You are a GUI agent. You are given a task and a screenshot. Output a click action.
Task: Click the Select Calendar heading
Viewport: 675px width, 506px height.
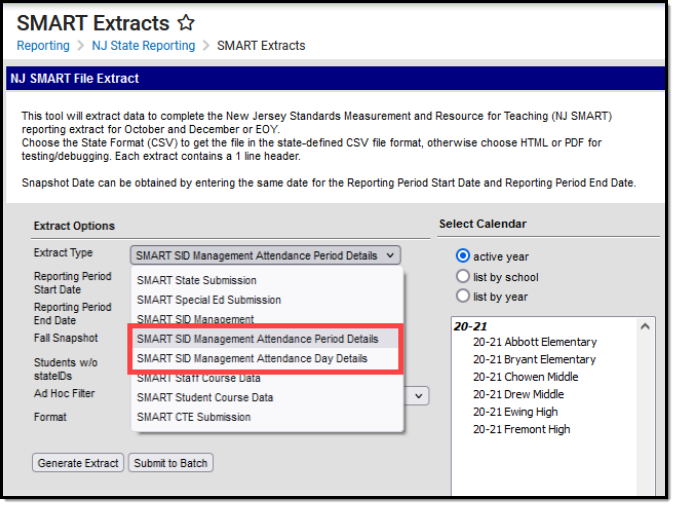[x=483, y=224]
